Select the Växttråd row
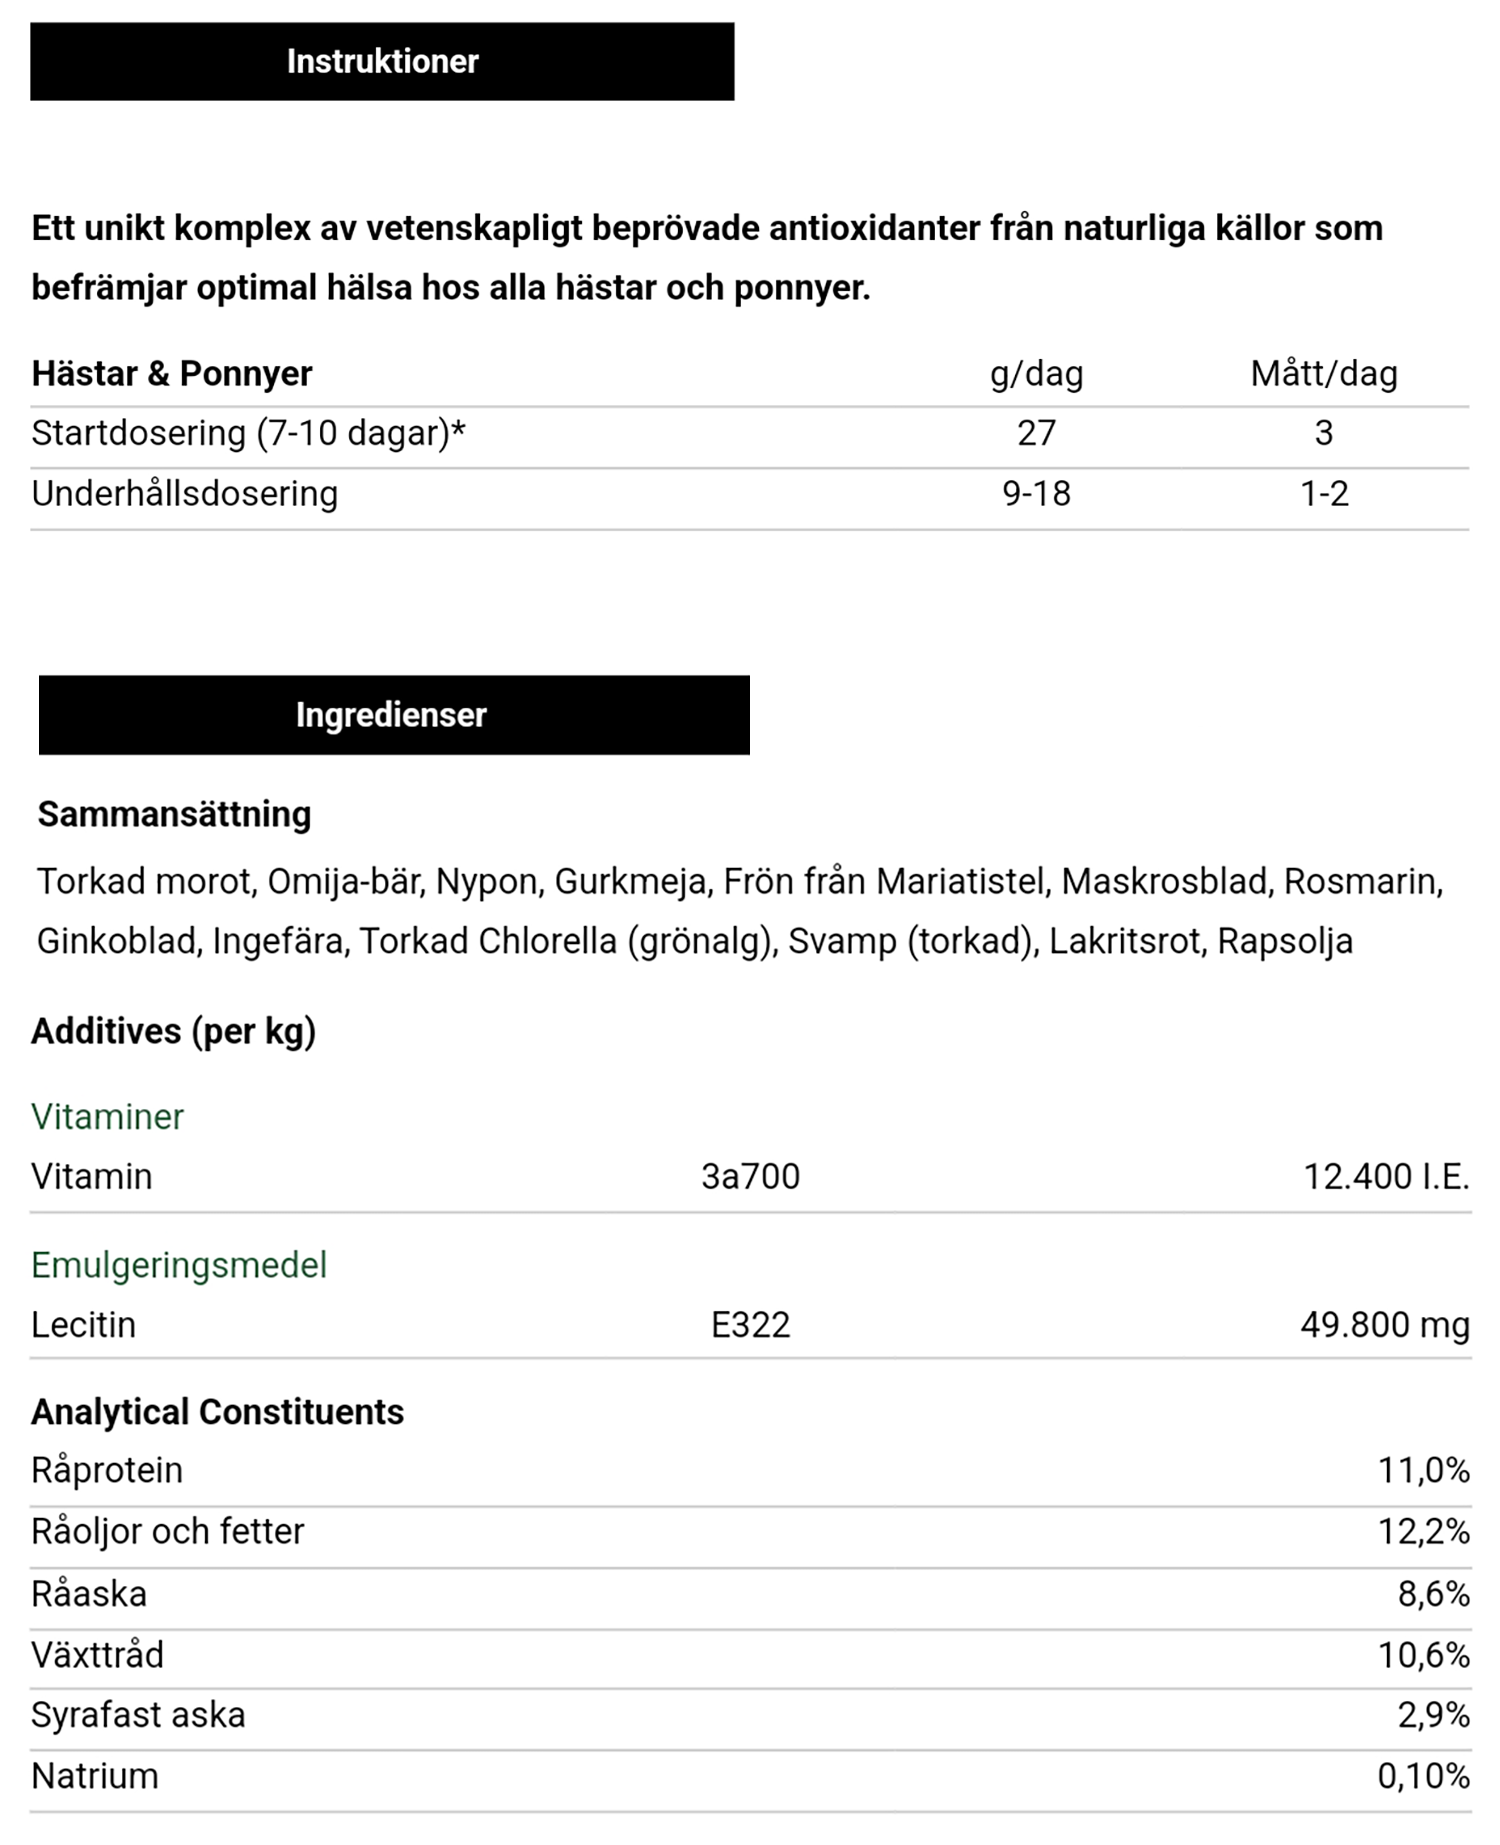The height and width of the screenshot is (1845, 1500). tap(750, 1657)
